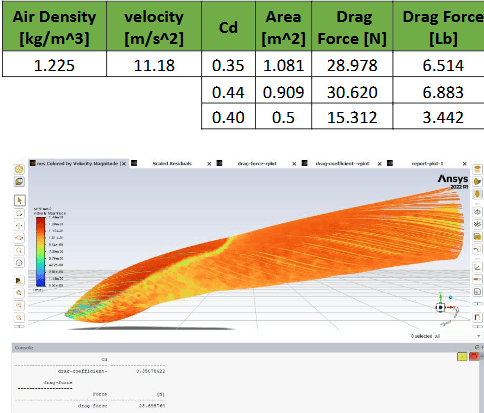Click the red button in the Console panel
Image resolution: width=484 pixels, height=413 pixels.
tap(474, 357)
